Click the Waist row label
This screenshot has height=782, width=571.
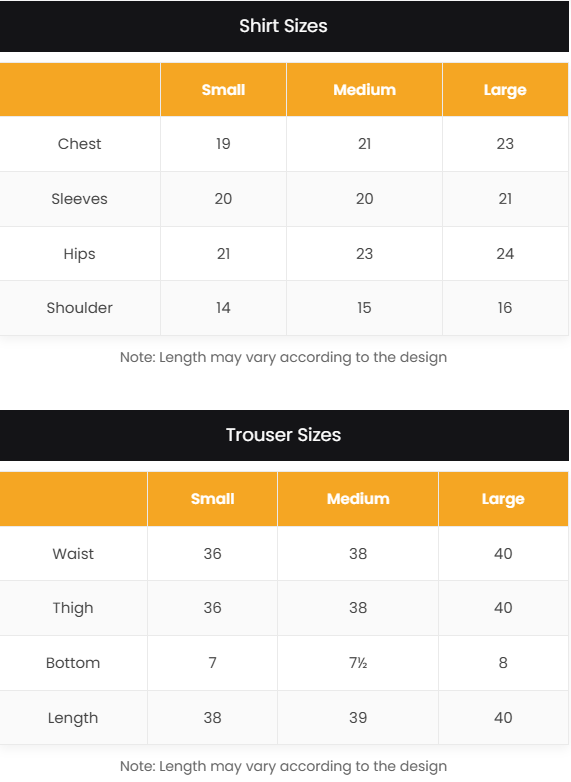point(73,554)
